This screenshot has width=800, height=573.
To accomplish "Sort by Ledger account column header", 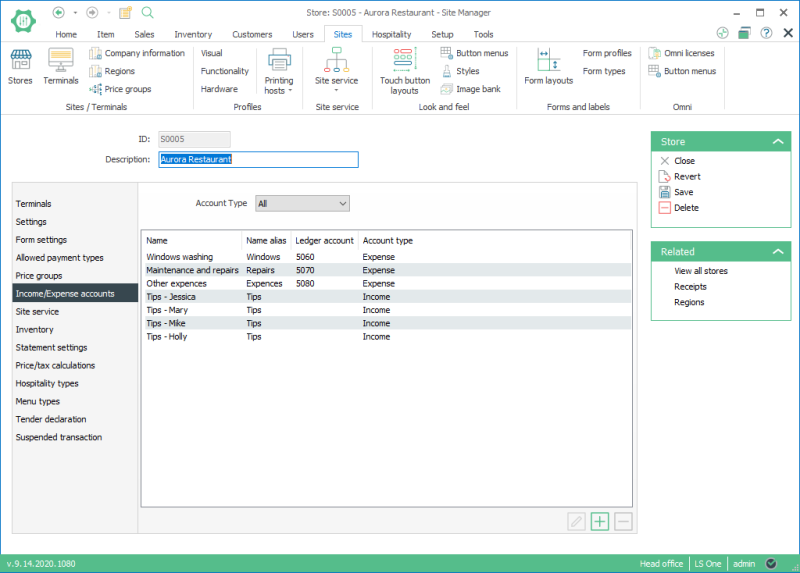I will [324, 240].
